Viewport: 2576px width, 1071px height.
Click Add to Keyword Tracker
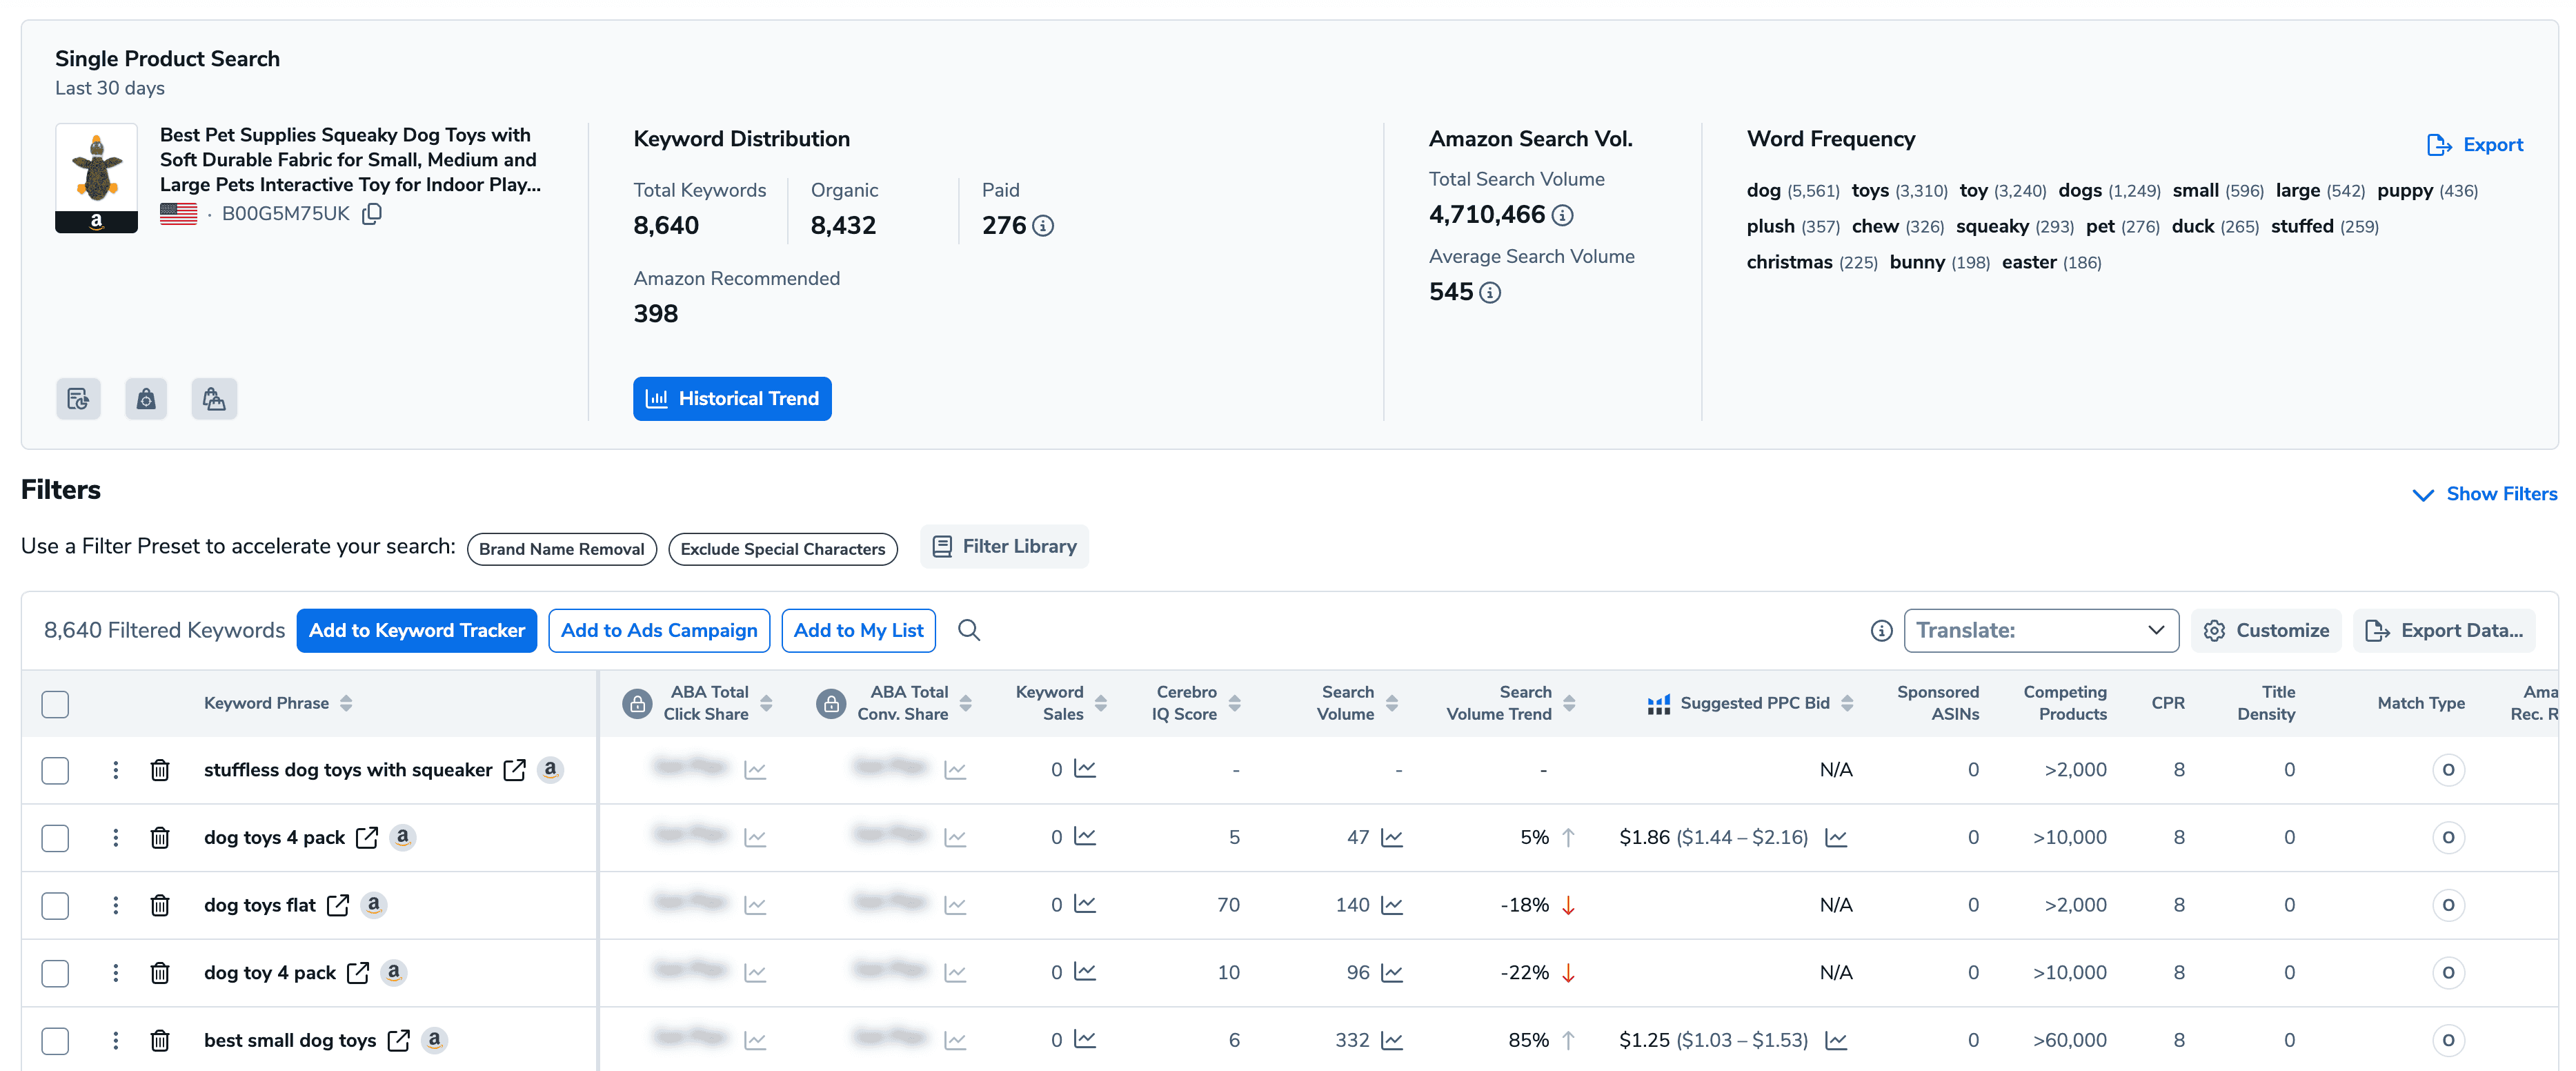pyautogui.click(x=417, y=630)
